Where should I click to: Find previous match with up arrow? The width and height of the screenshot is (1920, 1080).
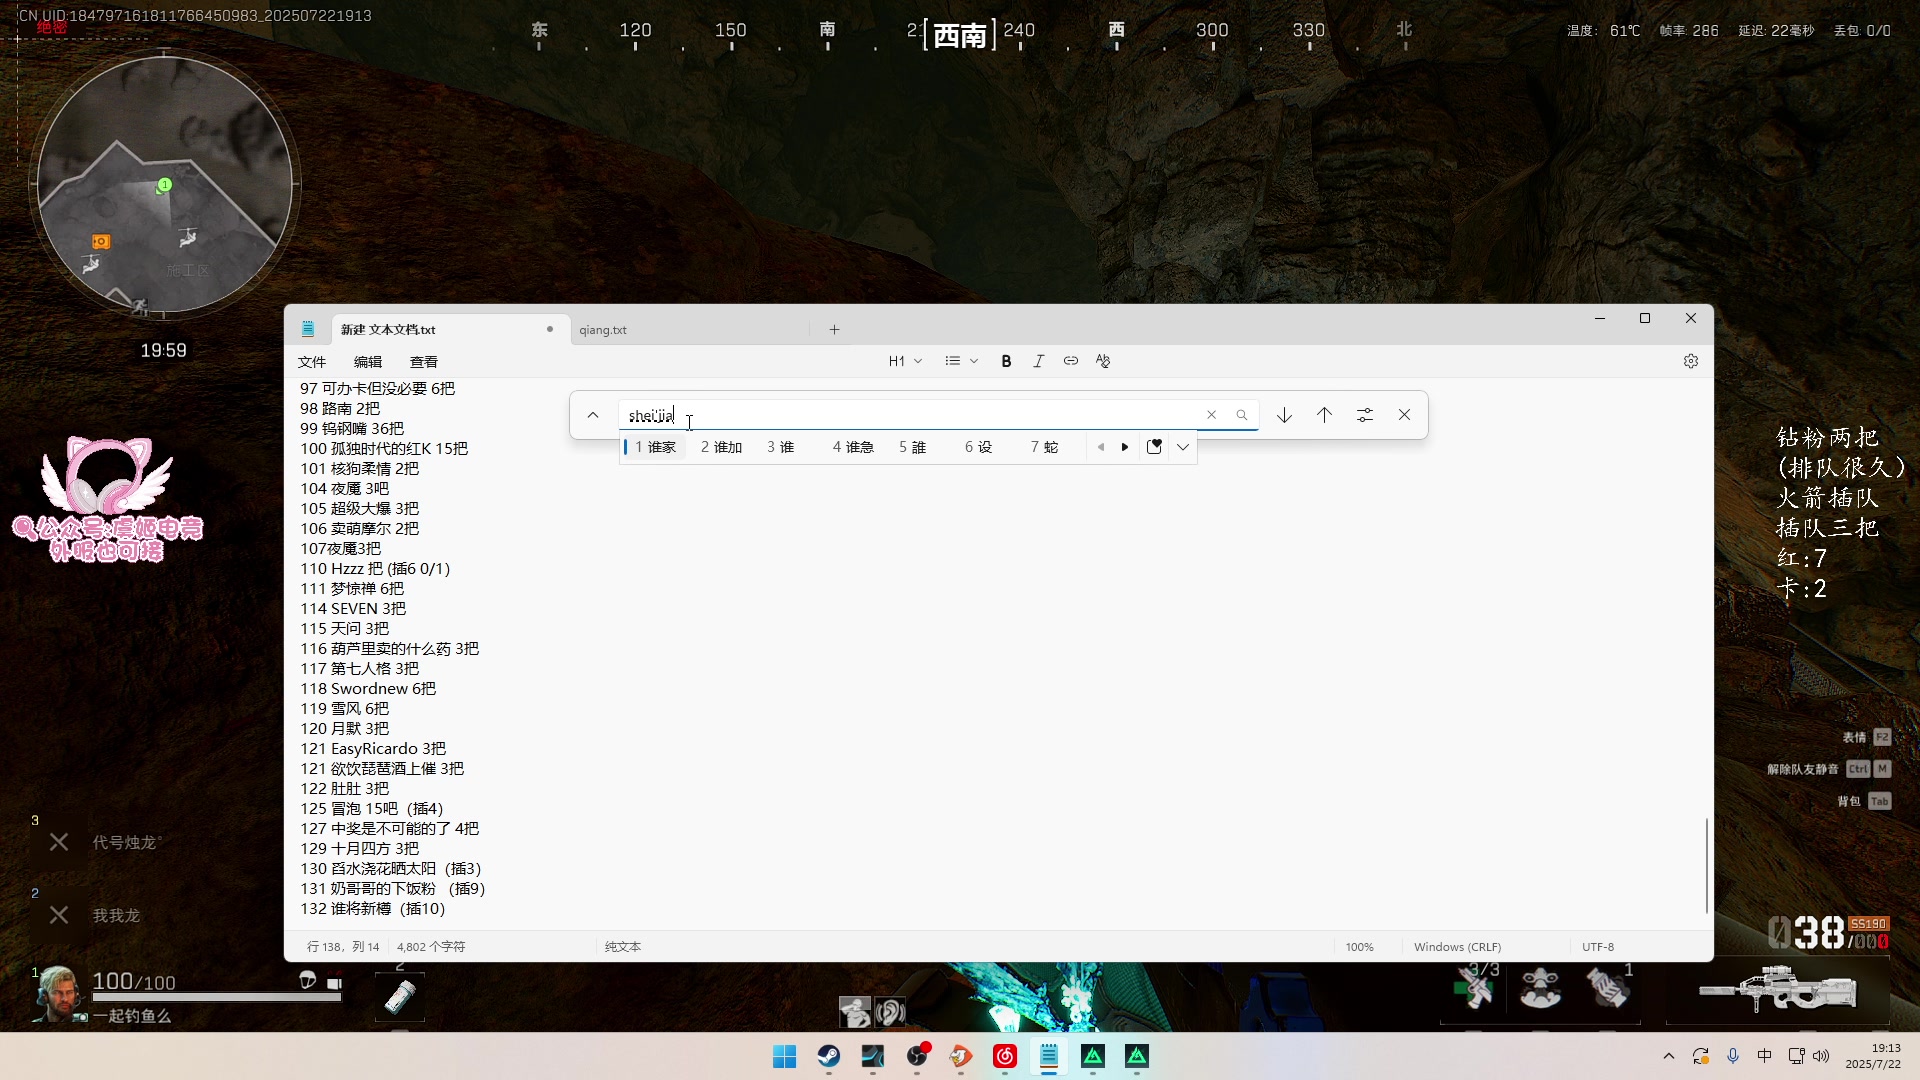pyautogui.click(x=1324, y=415)
